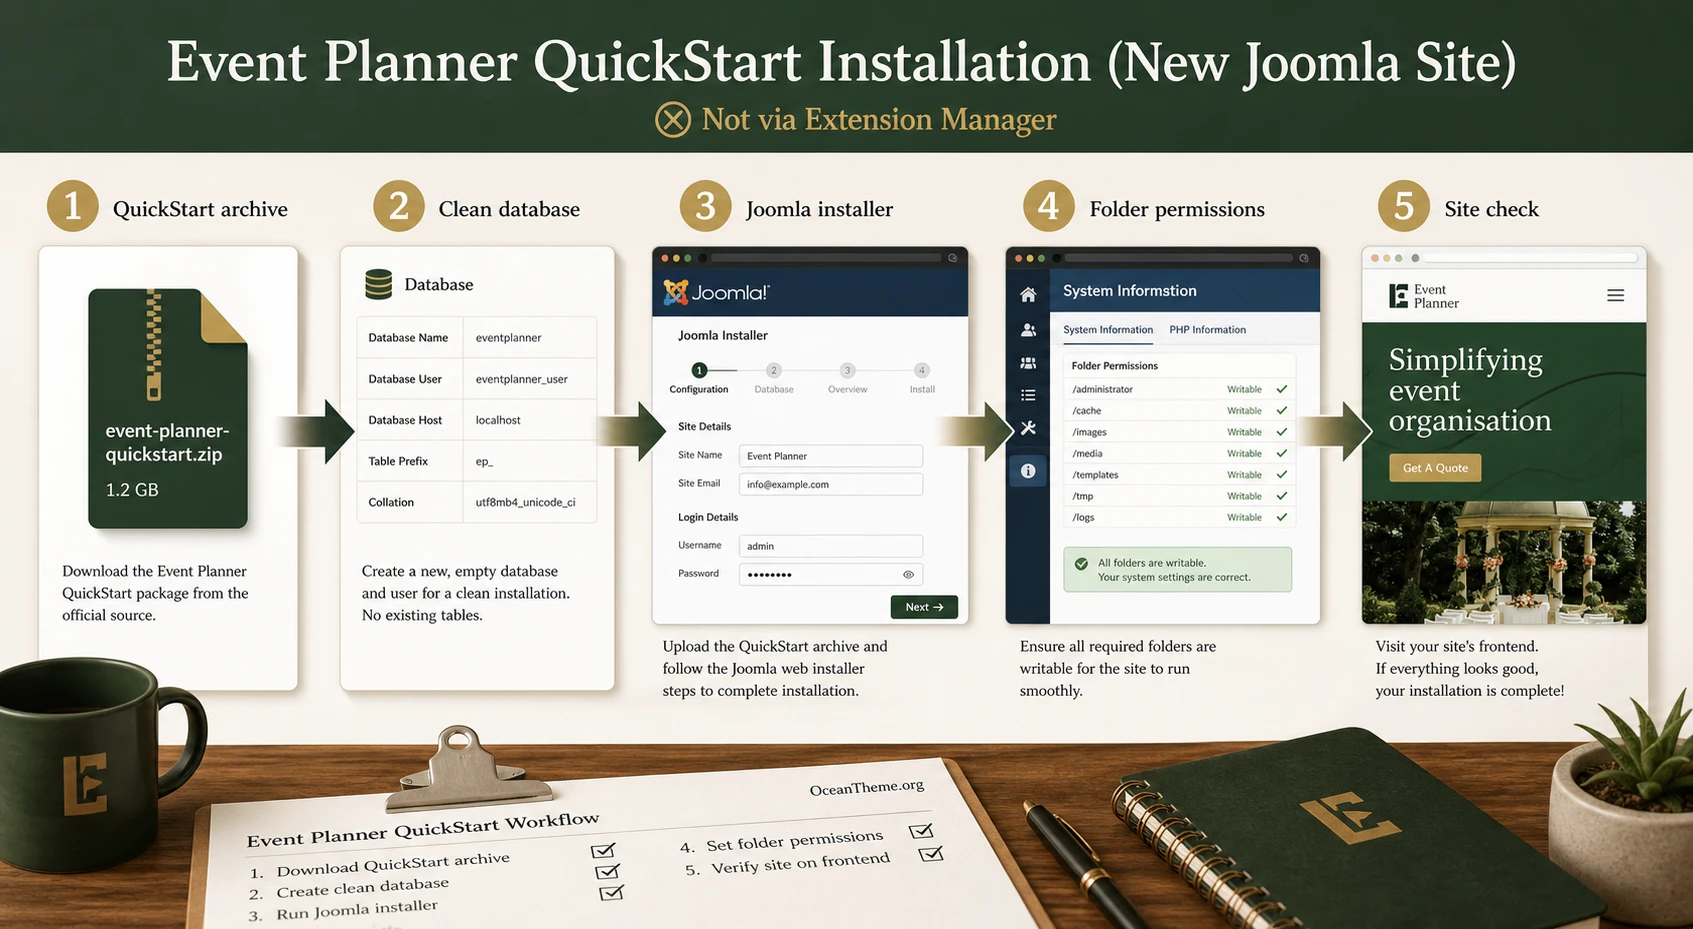Click checkmark for /cache folder
The image size is (1693, 929).
point(1281,410)
